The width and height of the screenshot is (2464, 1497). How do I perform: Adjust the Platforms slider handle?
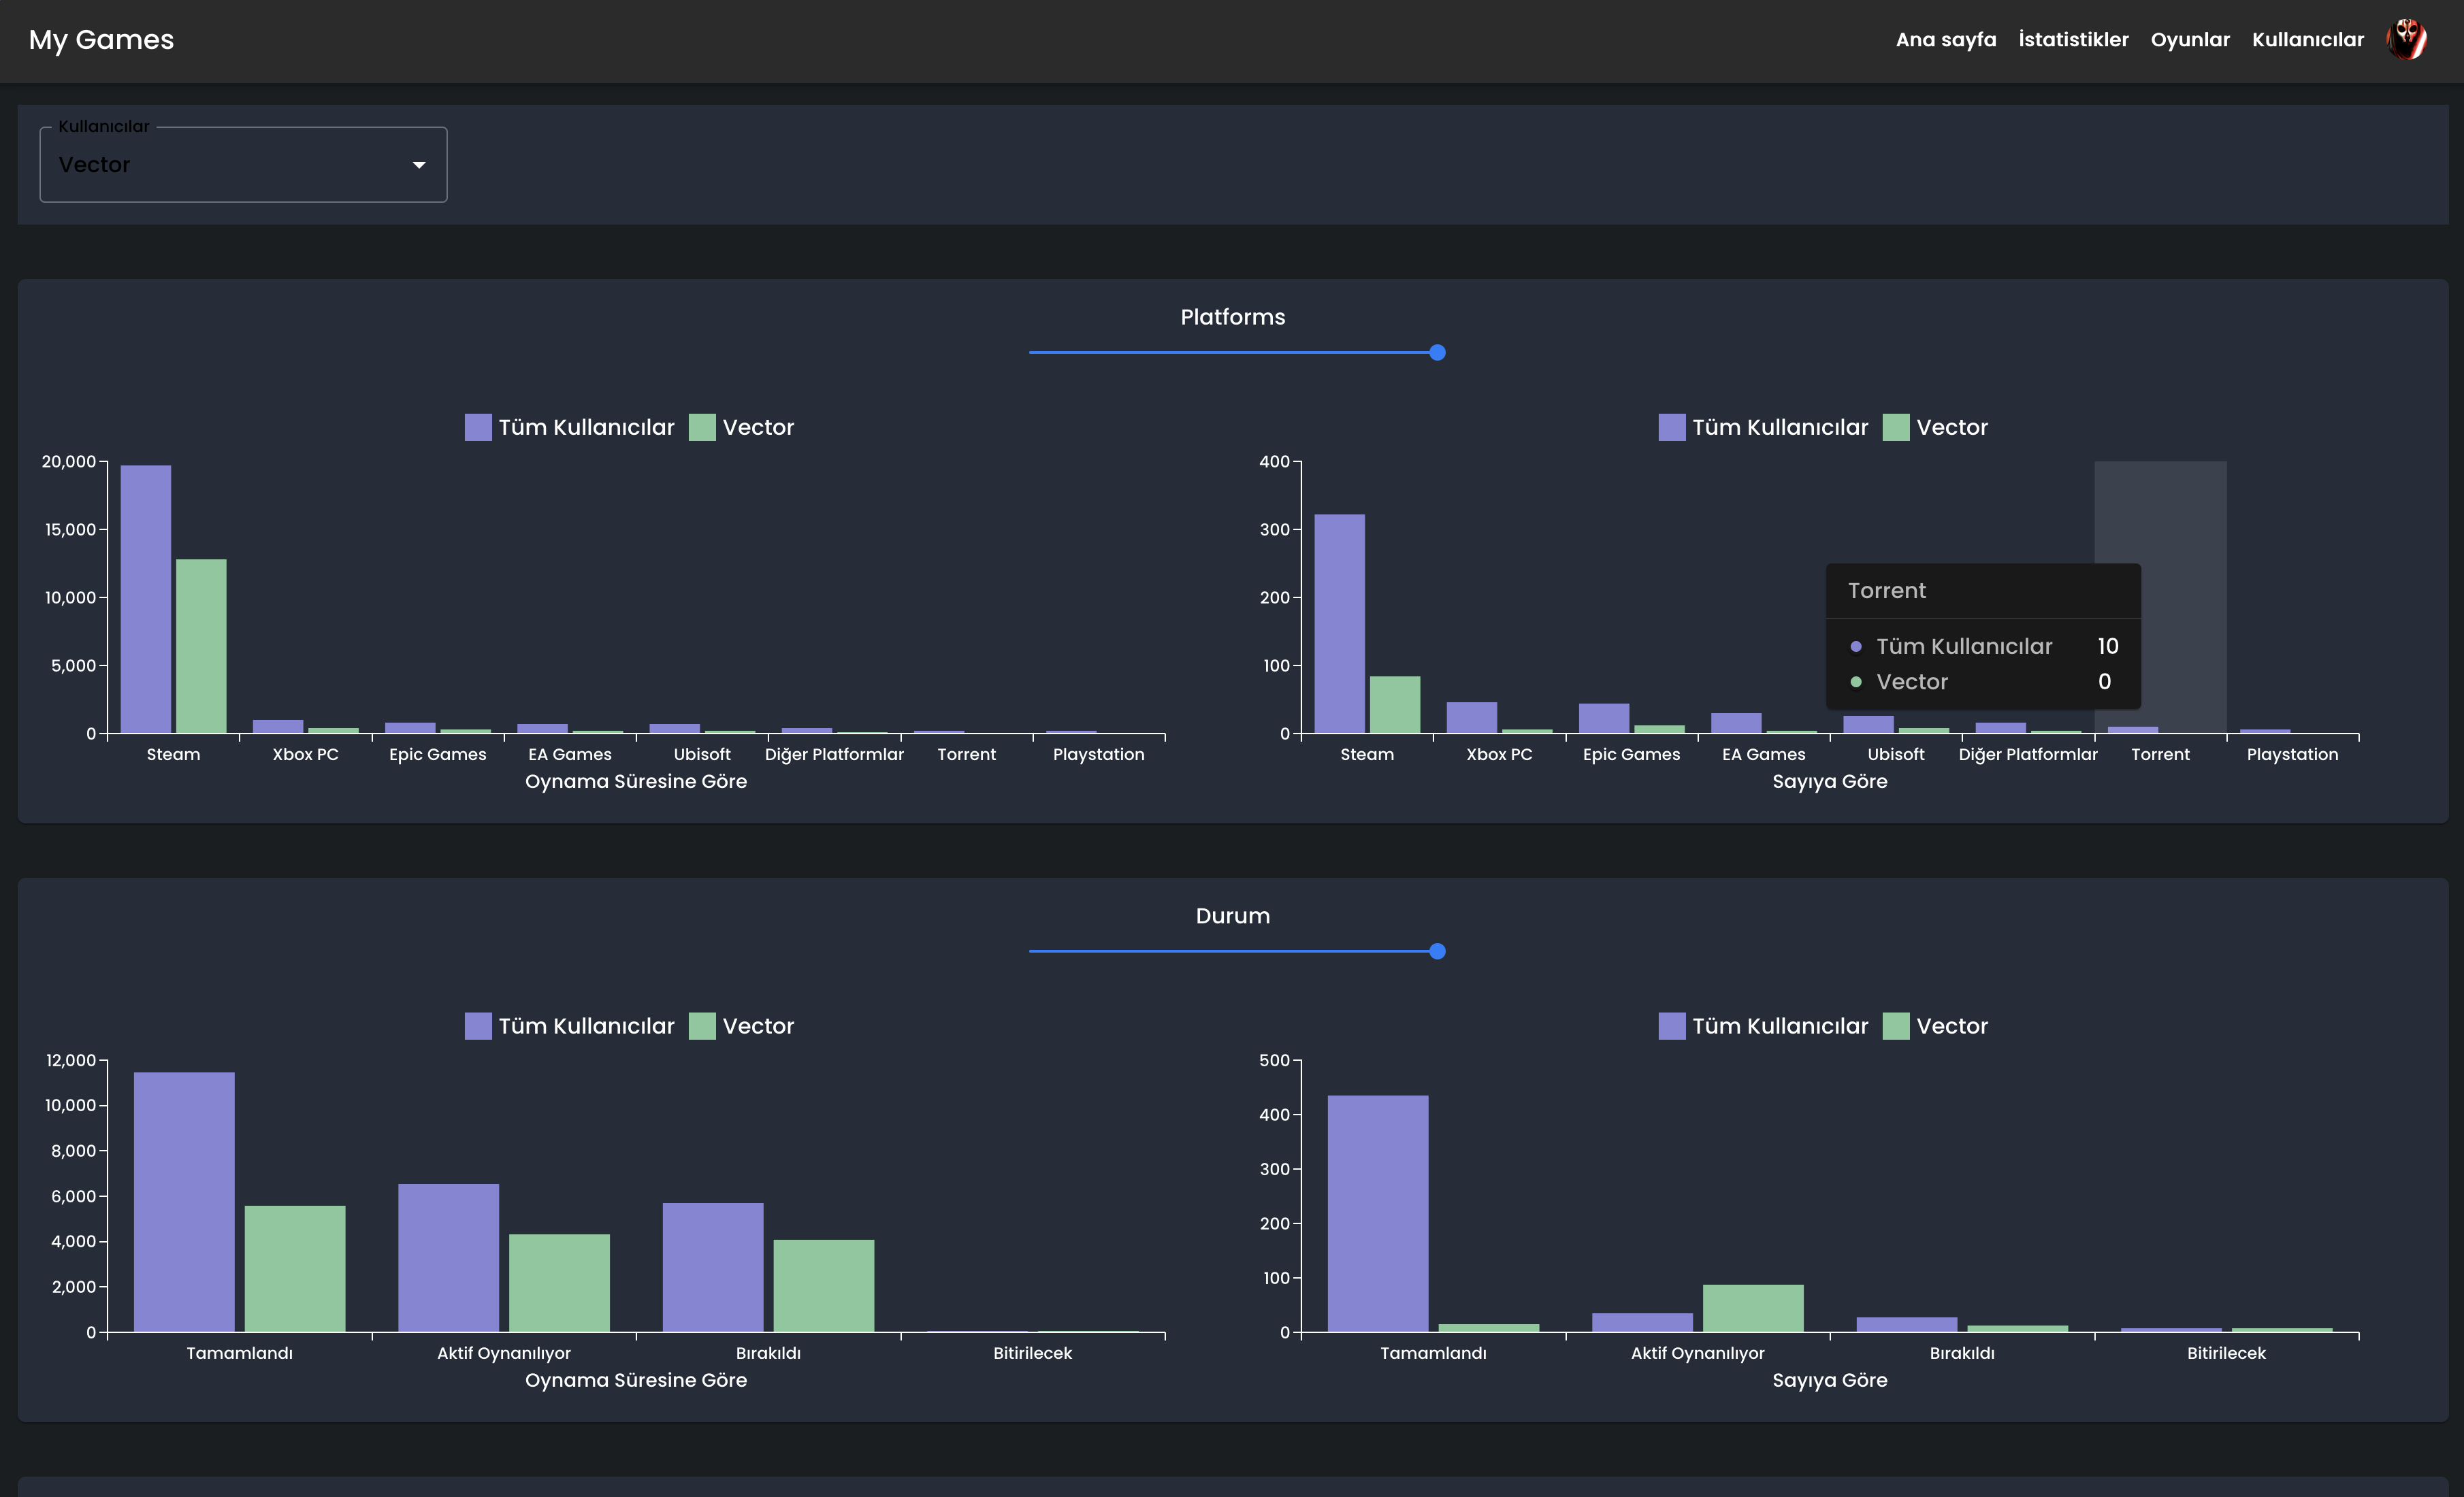[1437, 352]
